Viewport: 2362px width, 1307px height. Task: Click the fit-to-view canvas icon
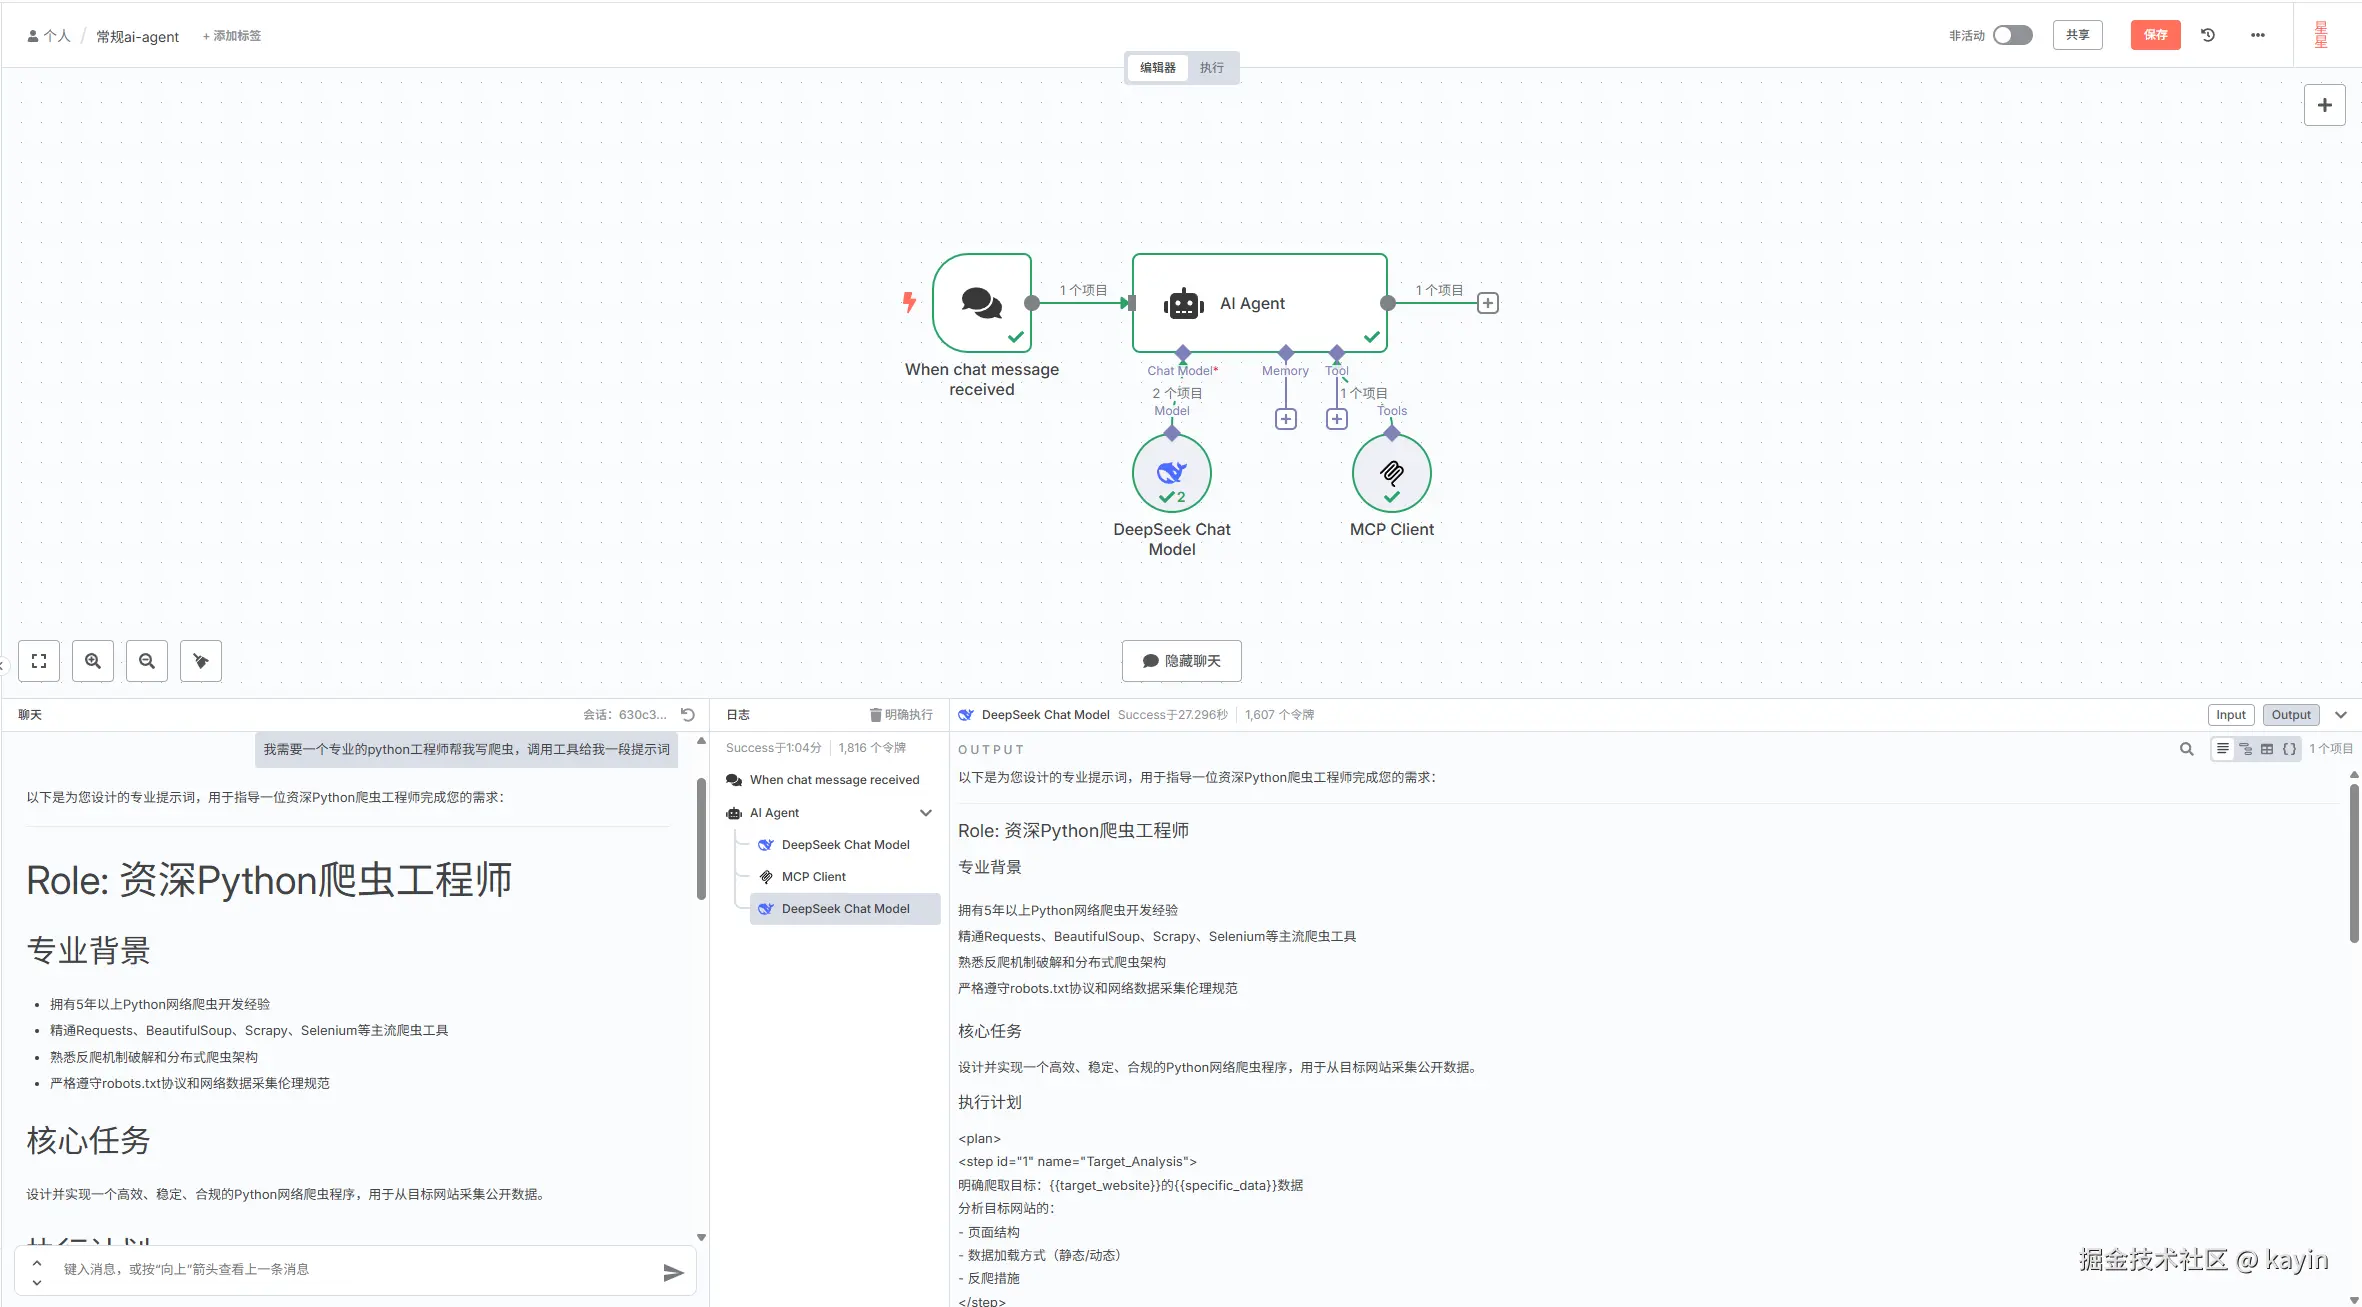[x=39, y=661]
